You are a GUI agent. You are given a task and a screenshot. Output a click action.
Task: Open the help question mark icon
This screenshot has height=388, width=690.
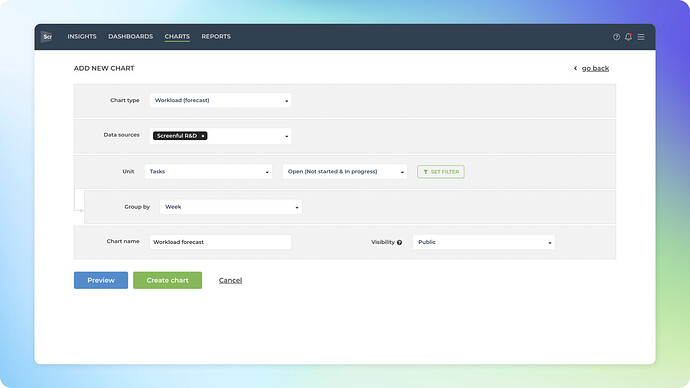pos(616,37)
